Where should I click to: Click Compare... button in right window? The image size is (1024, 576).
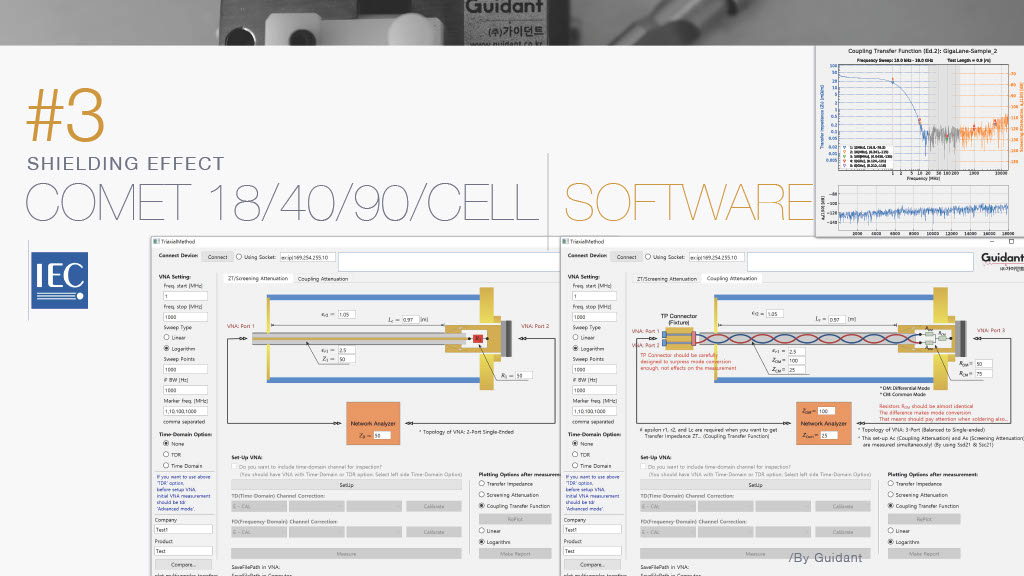click(592, 564)
